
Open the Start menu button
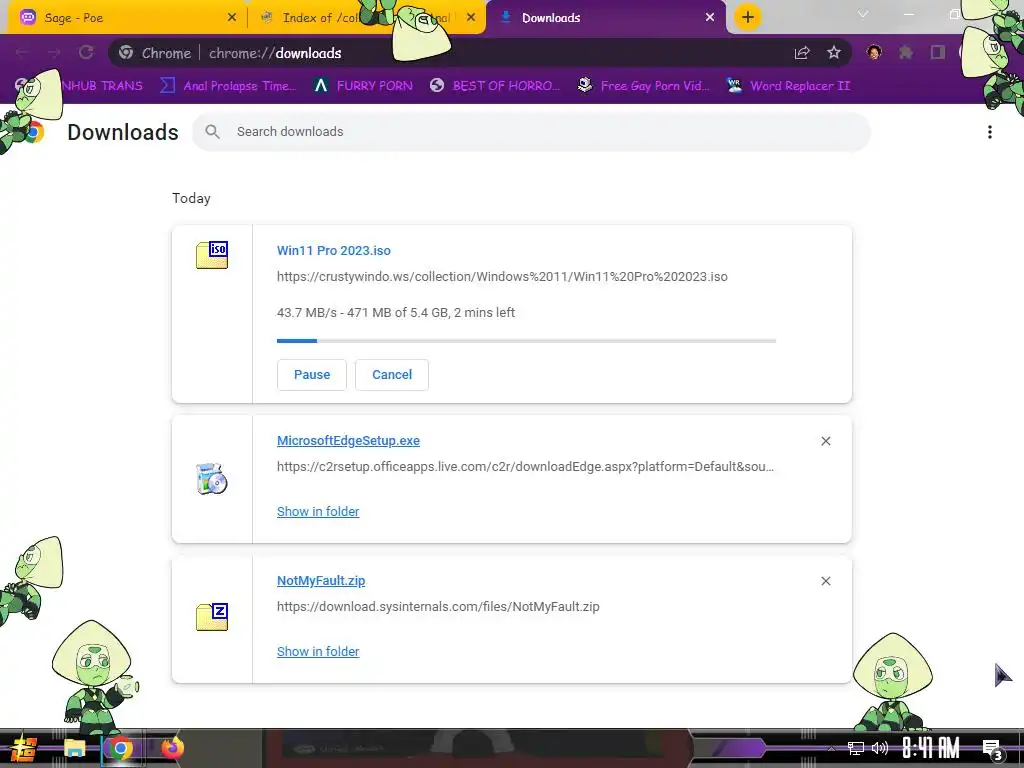coord(24,748)
